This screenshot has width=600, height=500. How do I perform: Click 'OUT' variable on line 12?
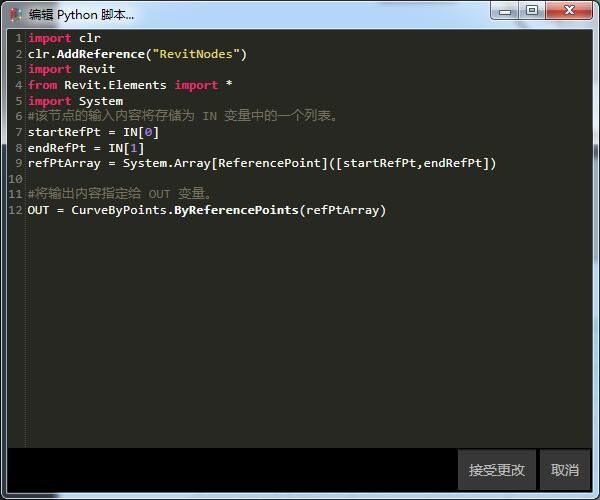38,210
